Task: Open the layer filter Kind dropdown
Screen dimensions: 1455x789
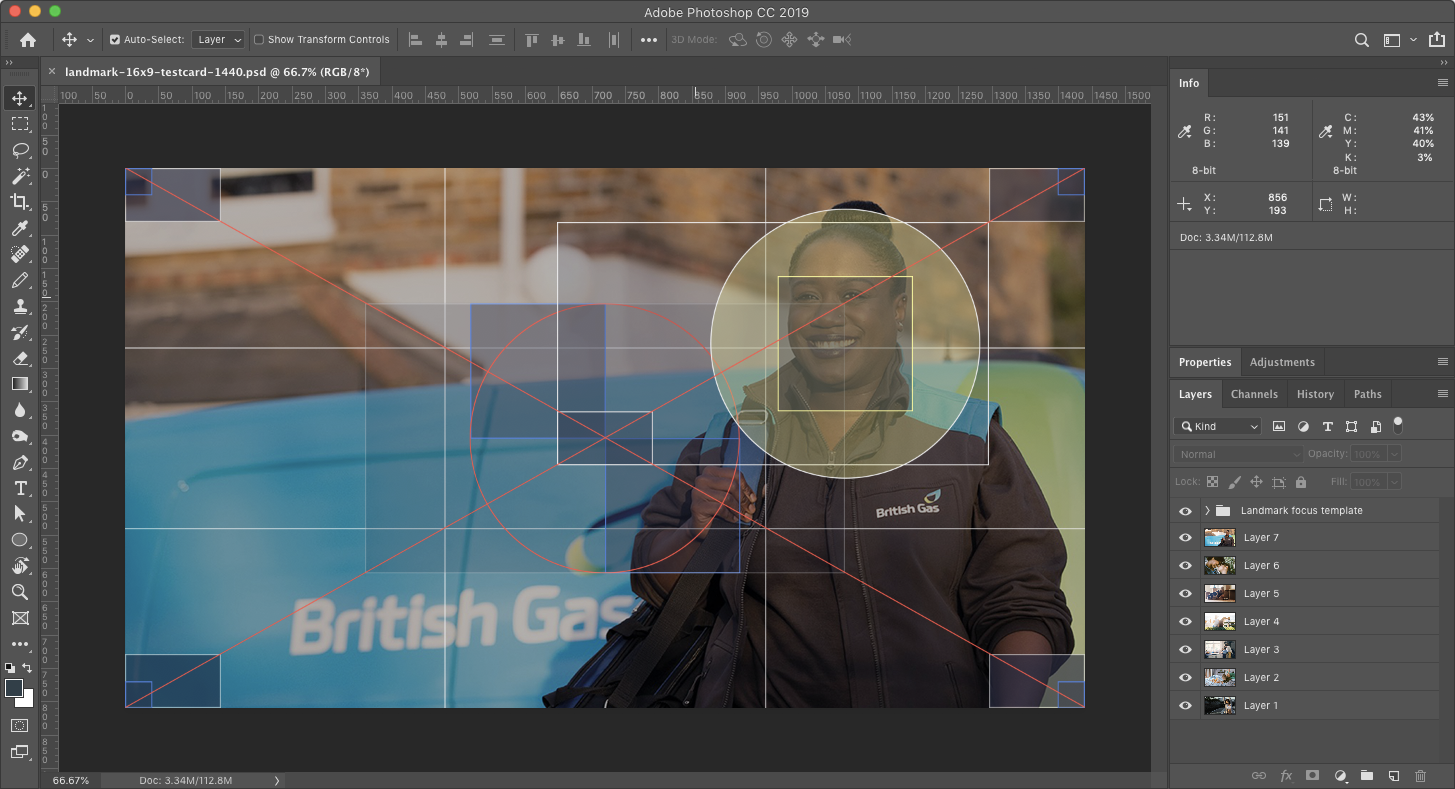Action: point(1218,426)
